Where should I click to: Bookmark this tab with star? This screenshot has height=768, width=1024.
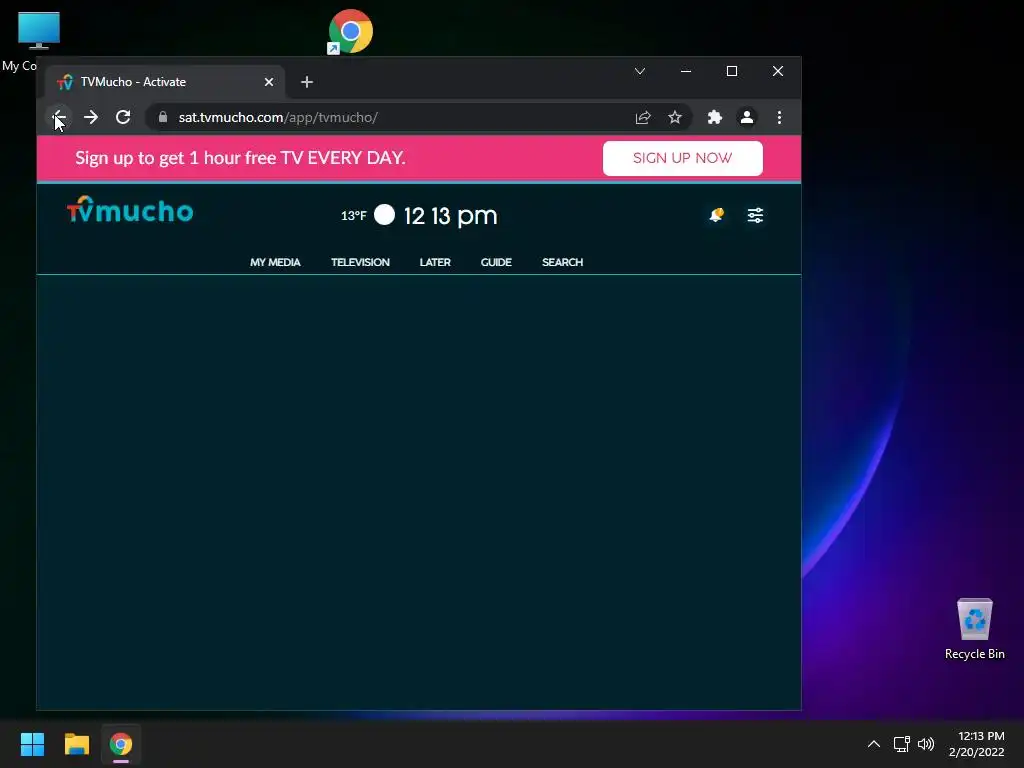tap(675, 118)
